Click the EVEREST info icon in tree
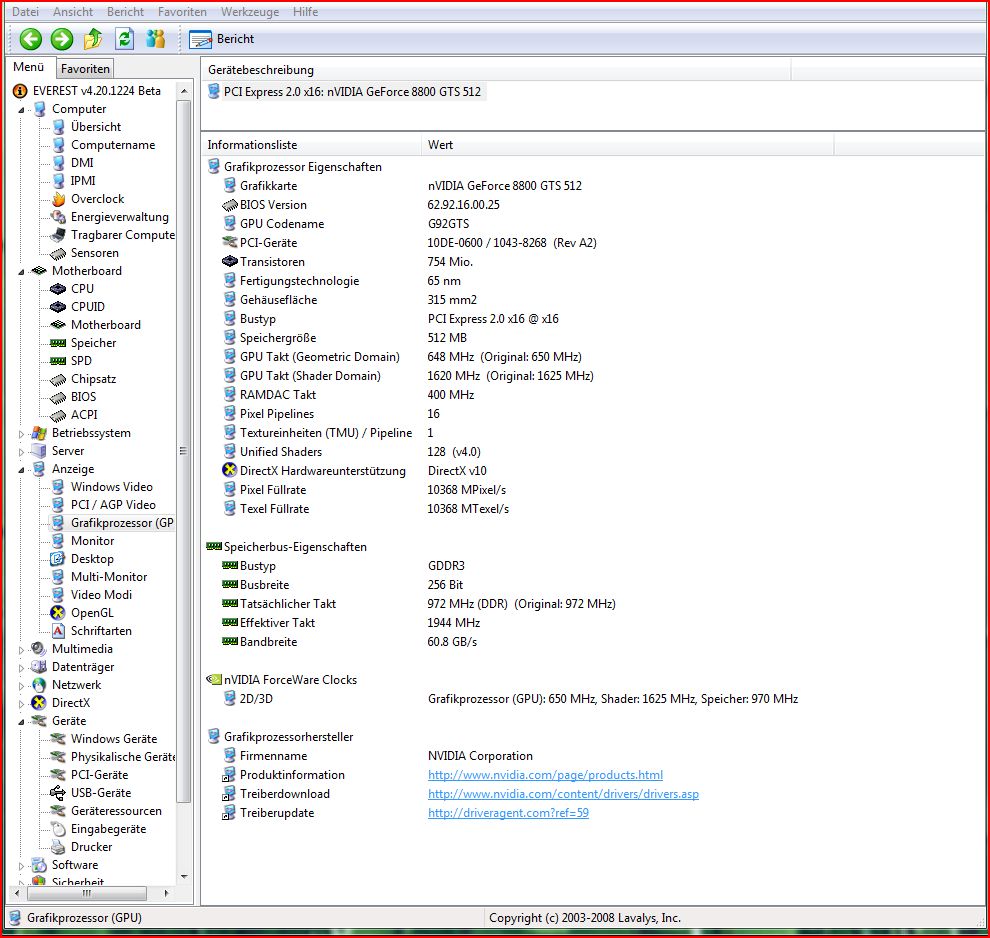The width and height of the screenshot is (990, 938). 20,91
